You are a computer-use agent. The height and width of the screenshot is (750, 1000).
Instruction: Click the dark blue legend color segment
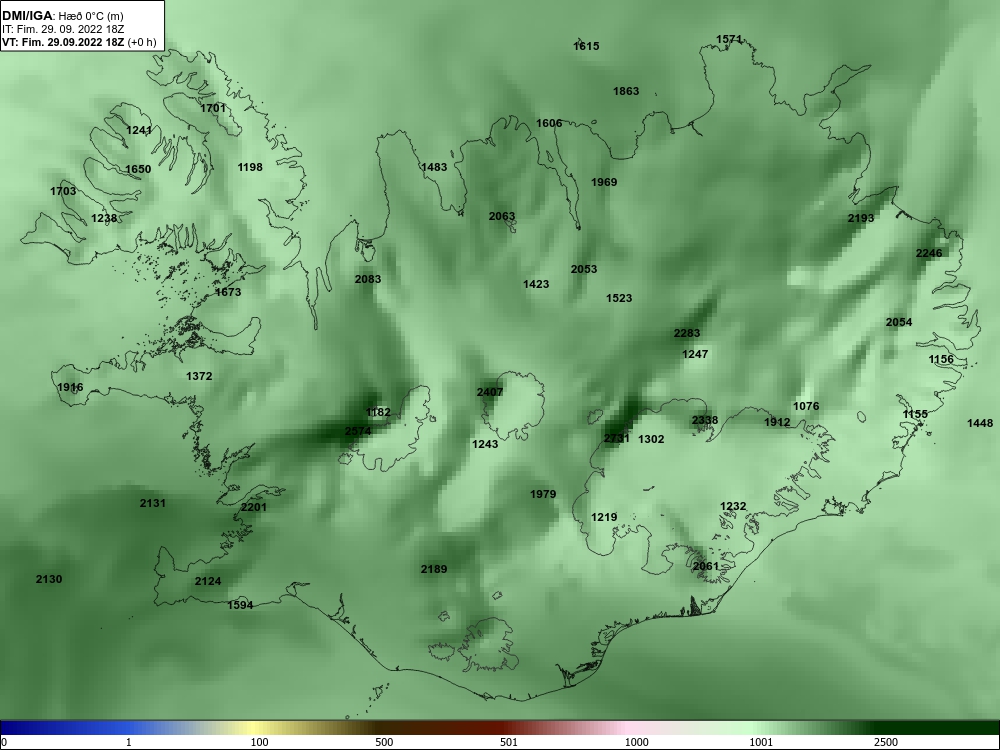point(64,728)
